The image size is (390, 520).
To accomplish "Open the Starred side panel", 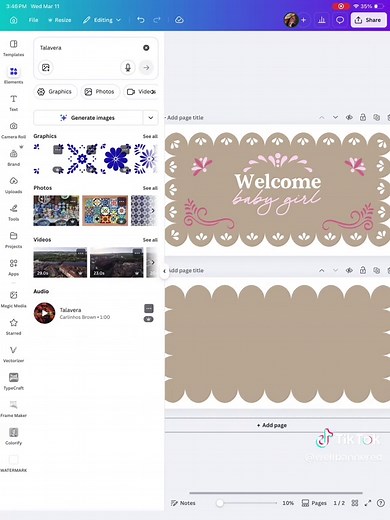I will [14, 327].
